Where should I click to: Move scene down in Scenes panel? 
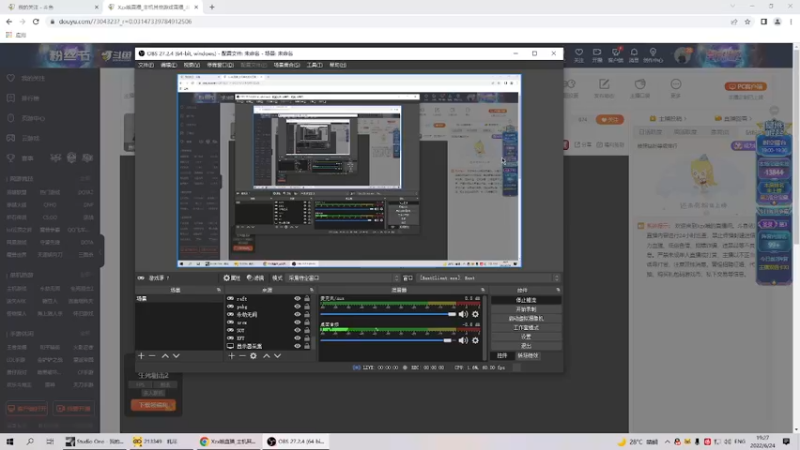point(176,356)
